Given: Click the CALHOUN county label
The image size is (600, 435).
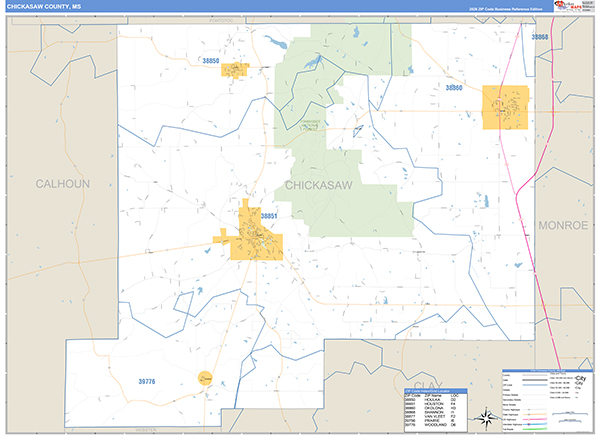Looking at the screenshot, I should tap(63, 184).
